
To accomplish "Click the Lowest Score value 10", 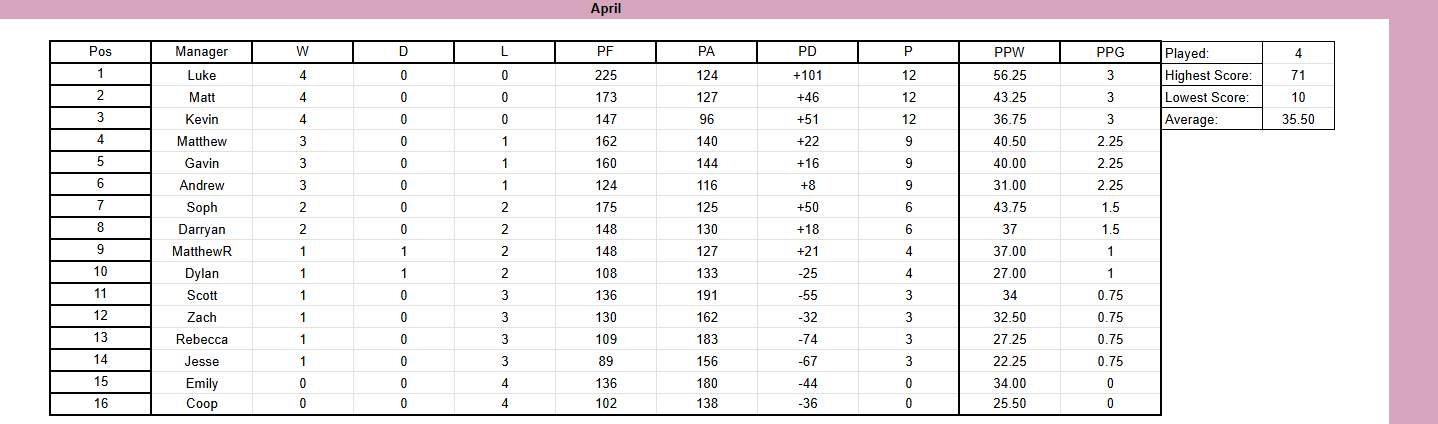I will click(x=1298, y=97).
